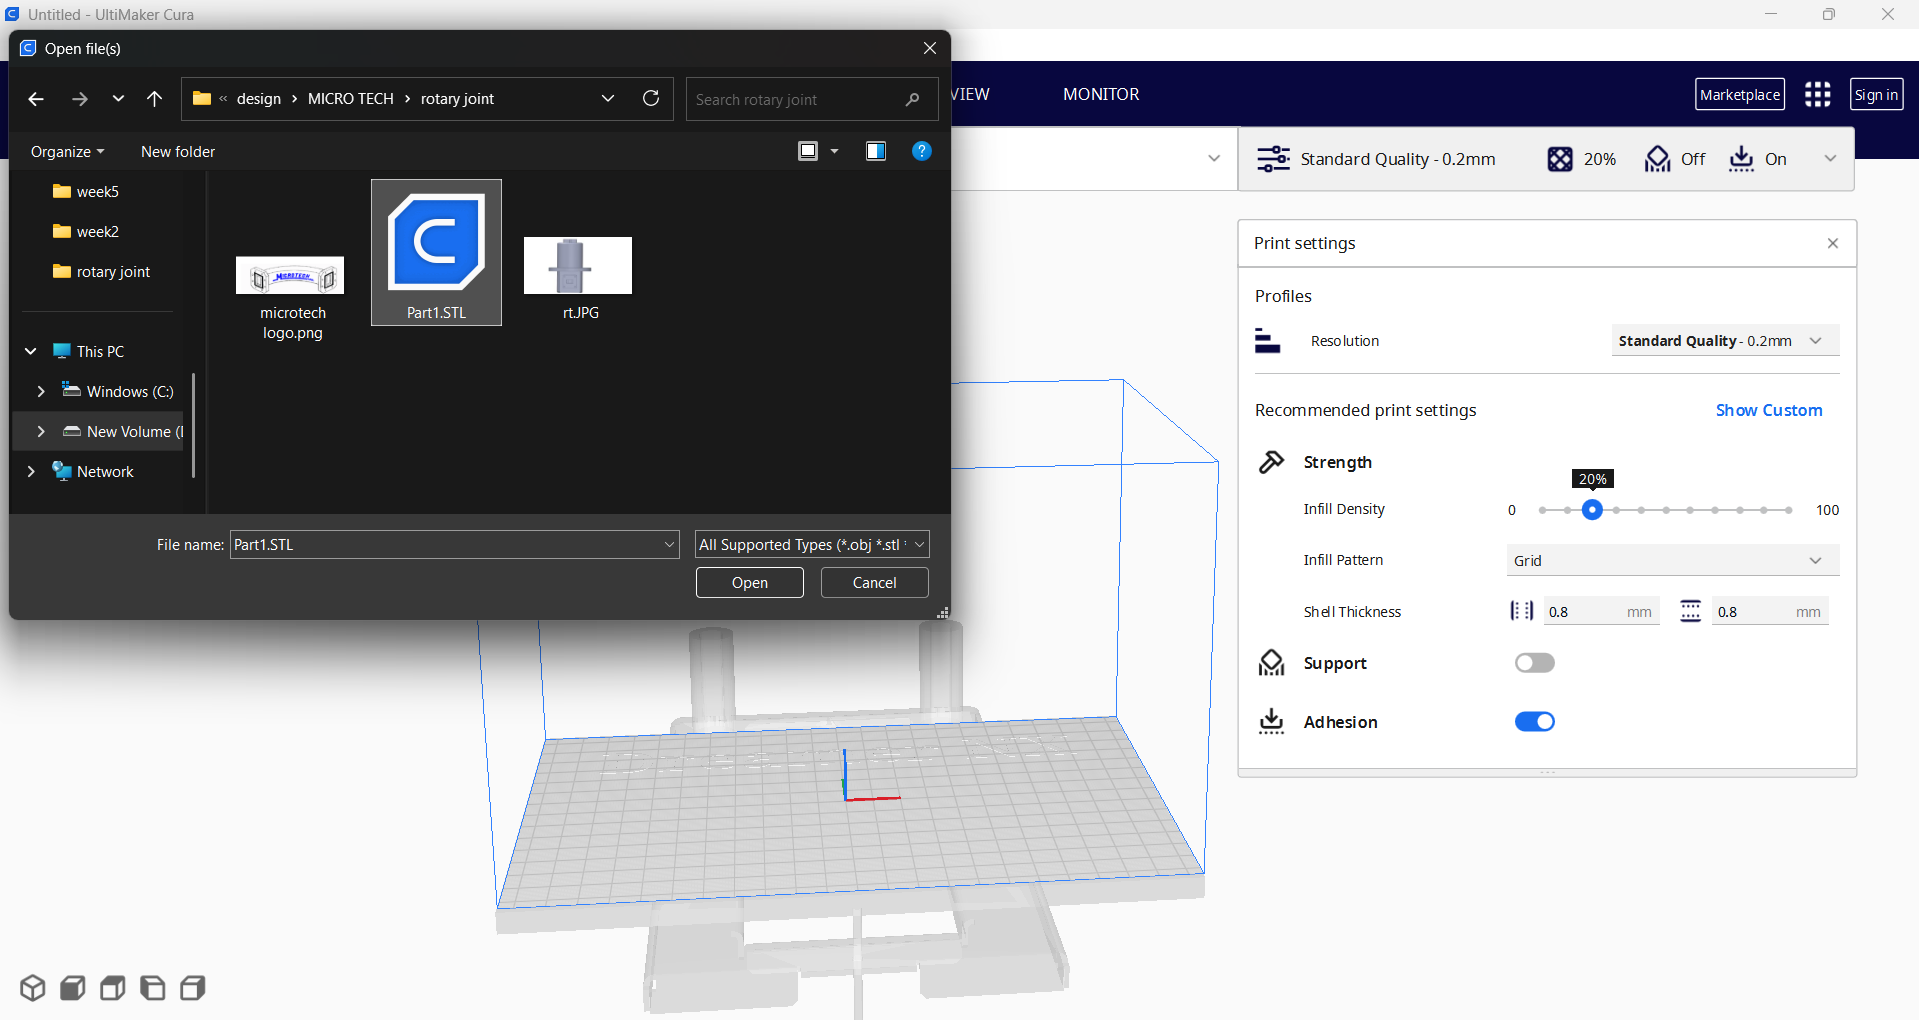Viewport: 1919px width, 1020px height.
Task: Click the Sign in button
Action: [1876, 95]
